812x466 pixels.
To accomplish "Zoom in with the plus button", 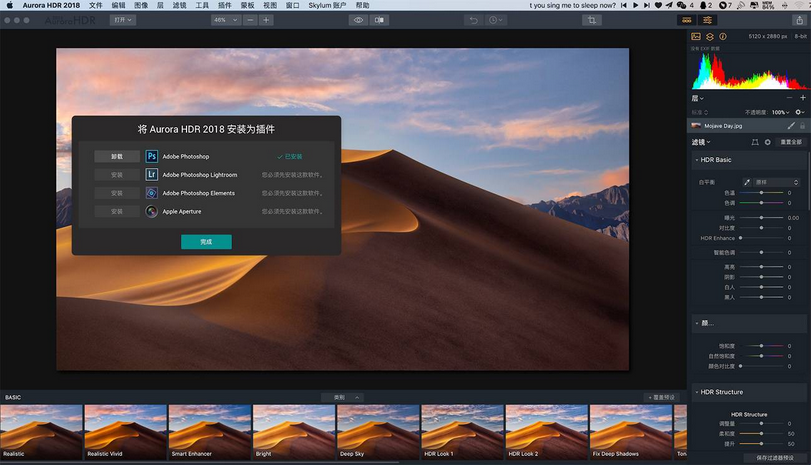I will tap(266, 20).
